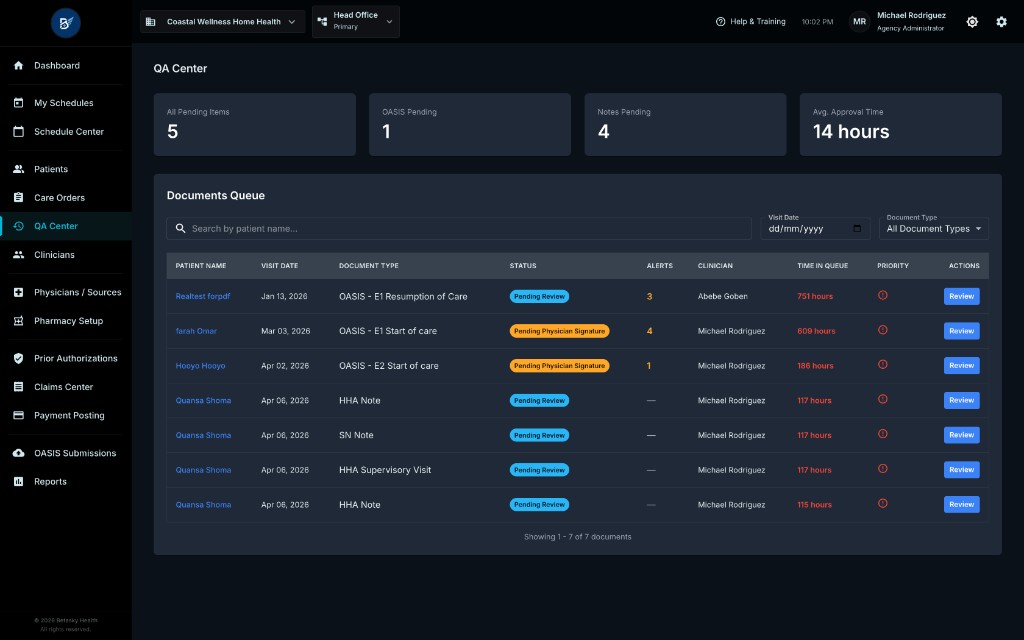The image size is (1024, 640).
Task: Click Help & Training link text
Action: pos(758,22)
